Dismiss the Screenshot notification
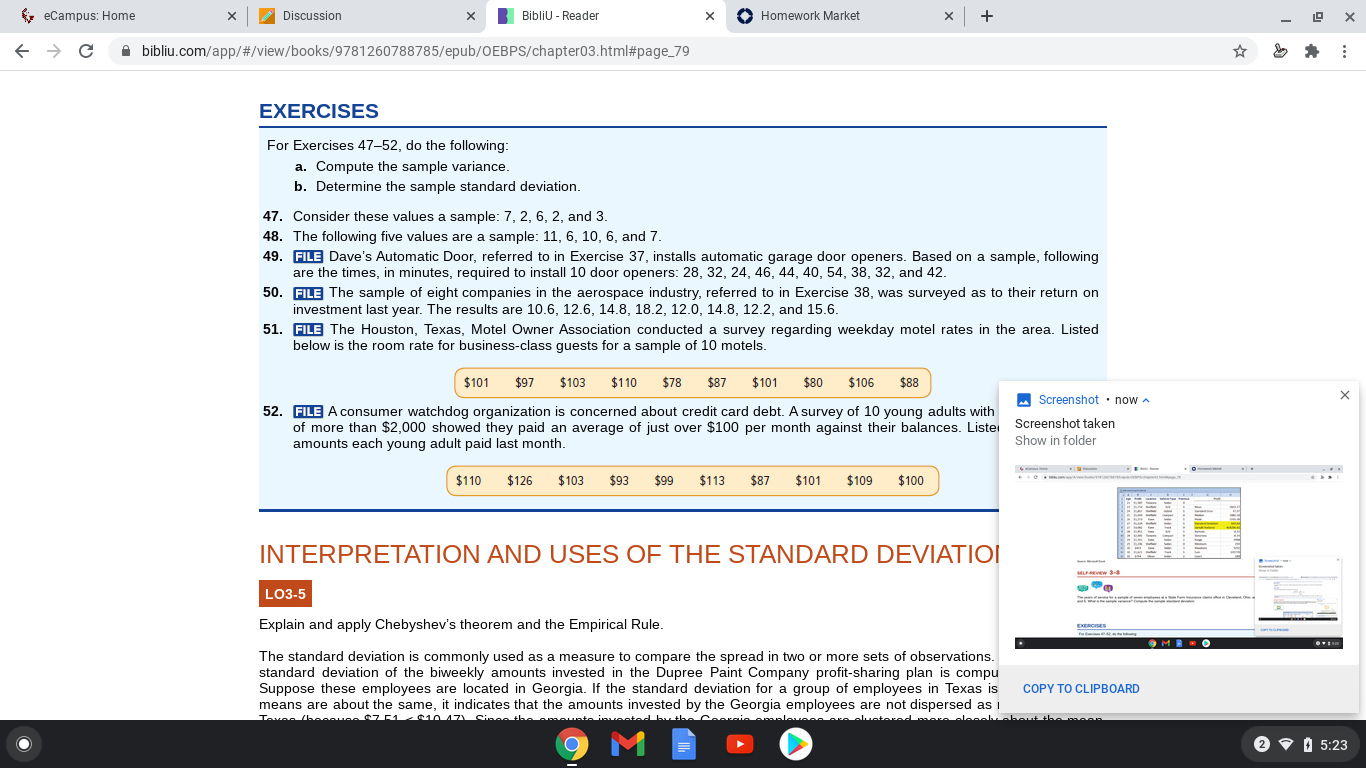 click(1345, 395)
